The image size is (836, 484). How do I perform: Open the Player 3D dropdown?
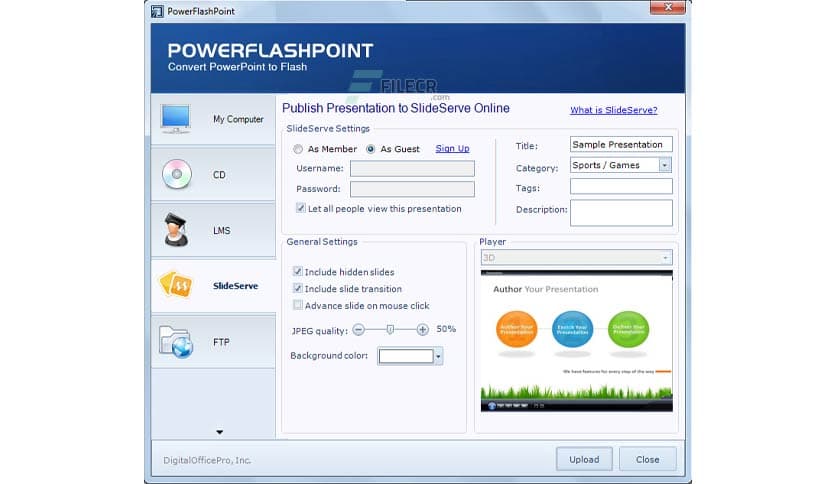pos(576,258)
